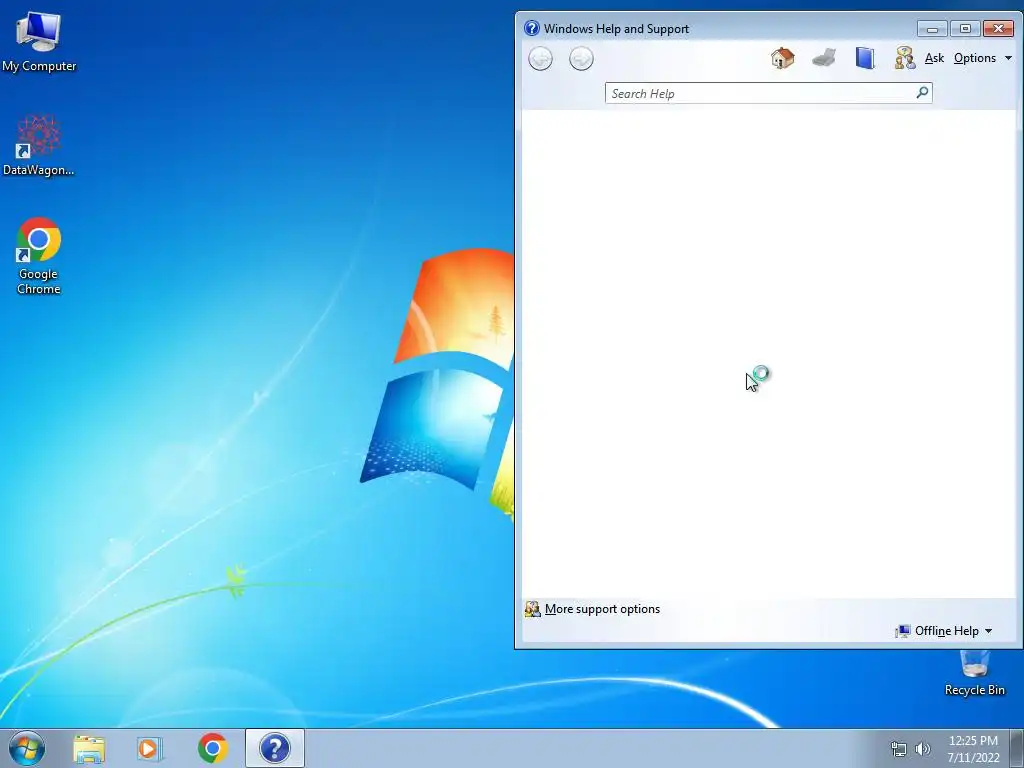Click the Ask text button
This screenshot has height=768, width=1024.
tap(935, 58)
